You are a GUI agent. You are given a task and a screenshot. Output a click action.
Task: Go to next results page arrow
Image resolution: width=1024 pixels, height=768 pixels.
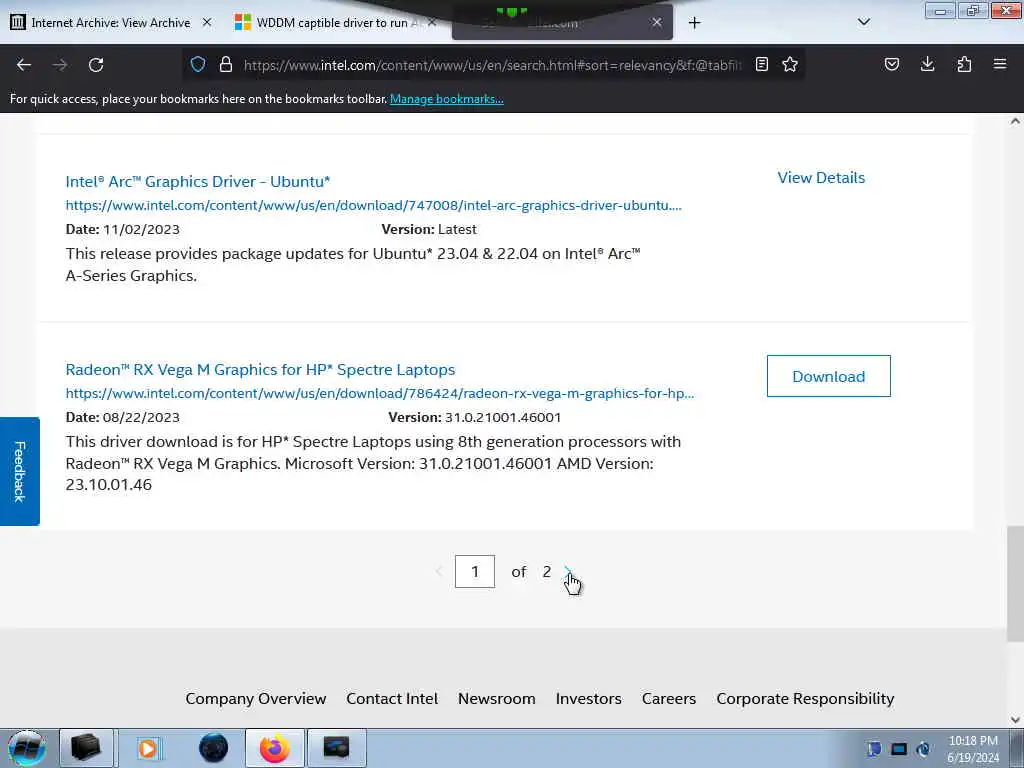click(568, 571)
